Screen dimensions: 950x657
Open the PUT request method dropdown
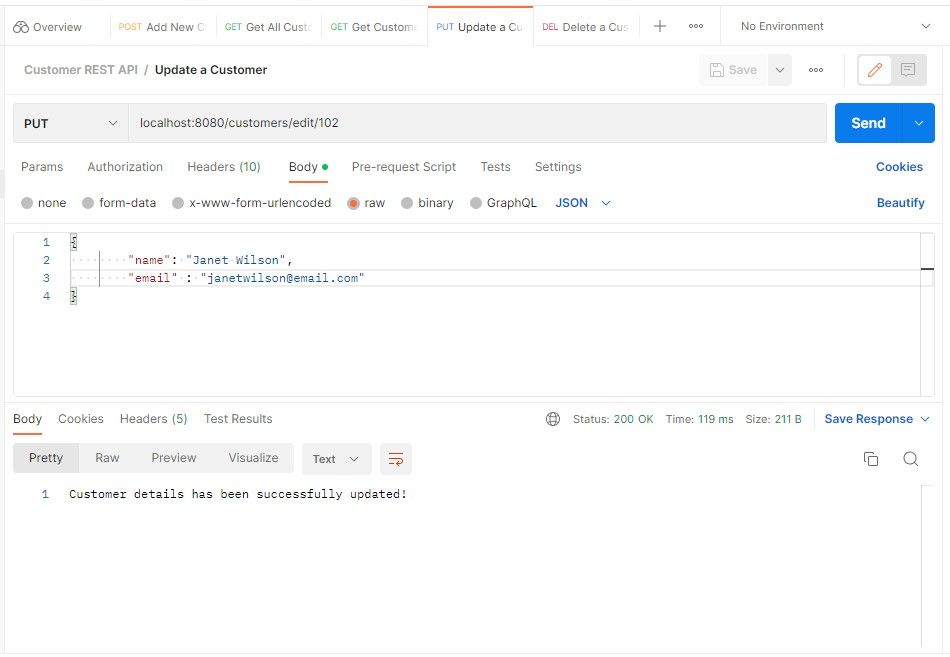pos(70,122)
